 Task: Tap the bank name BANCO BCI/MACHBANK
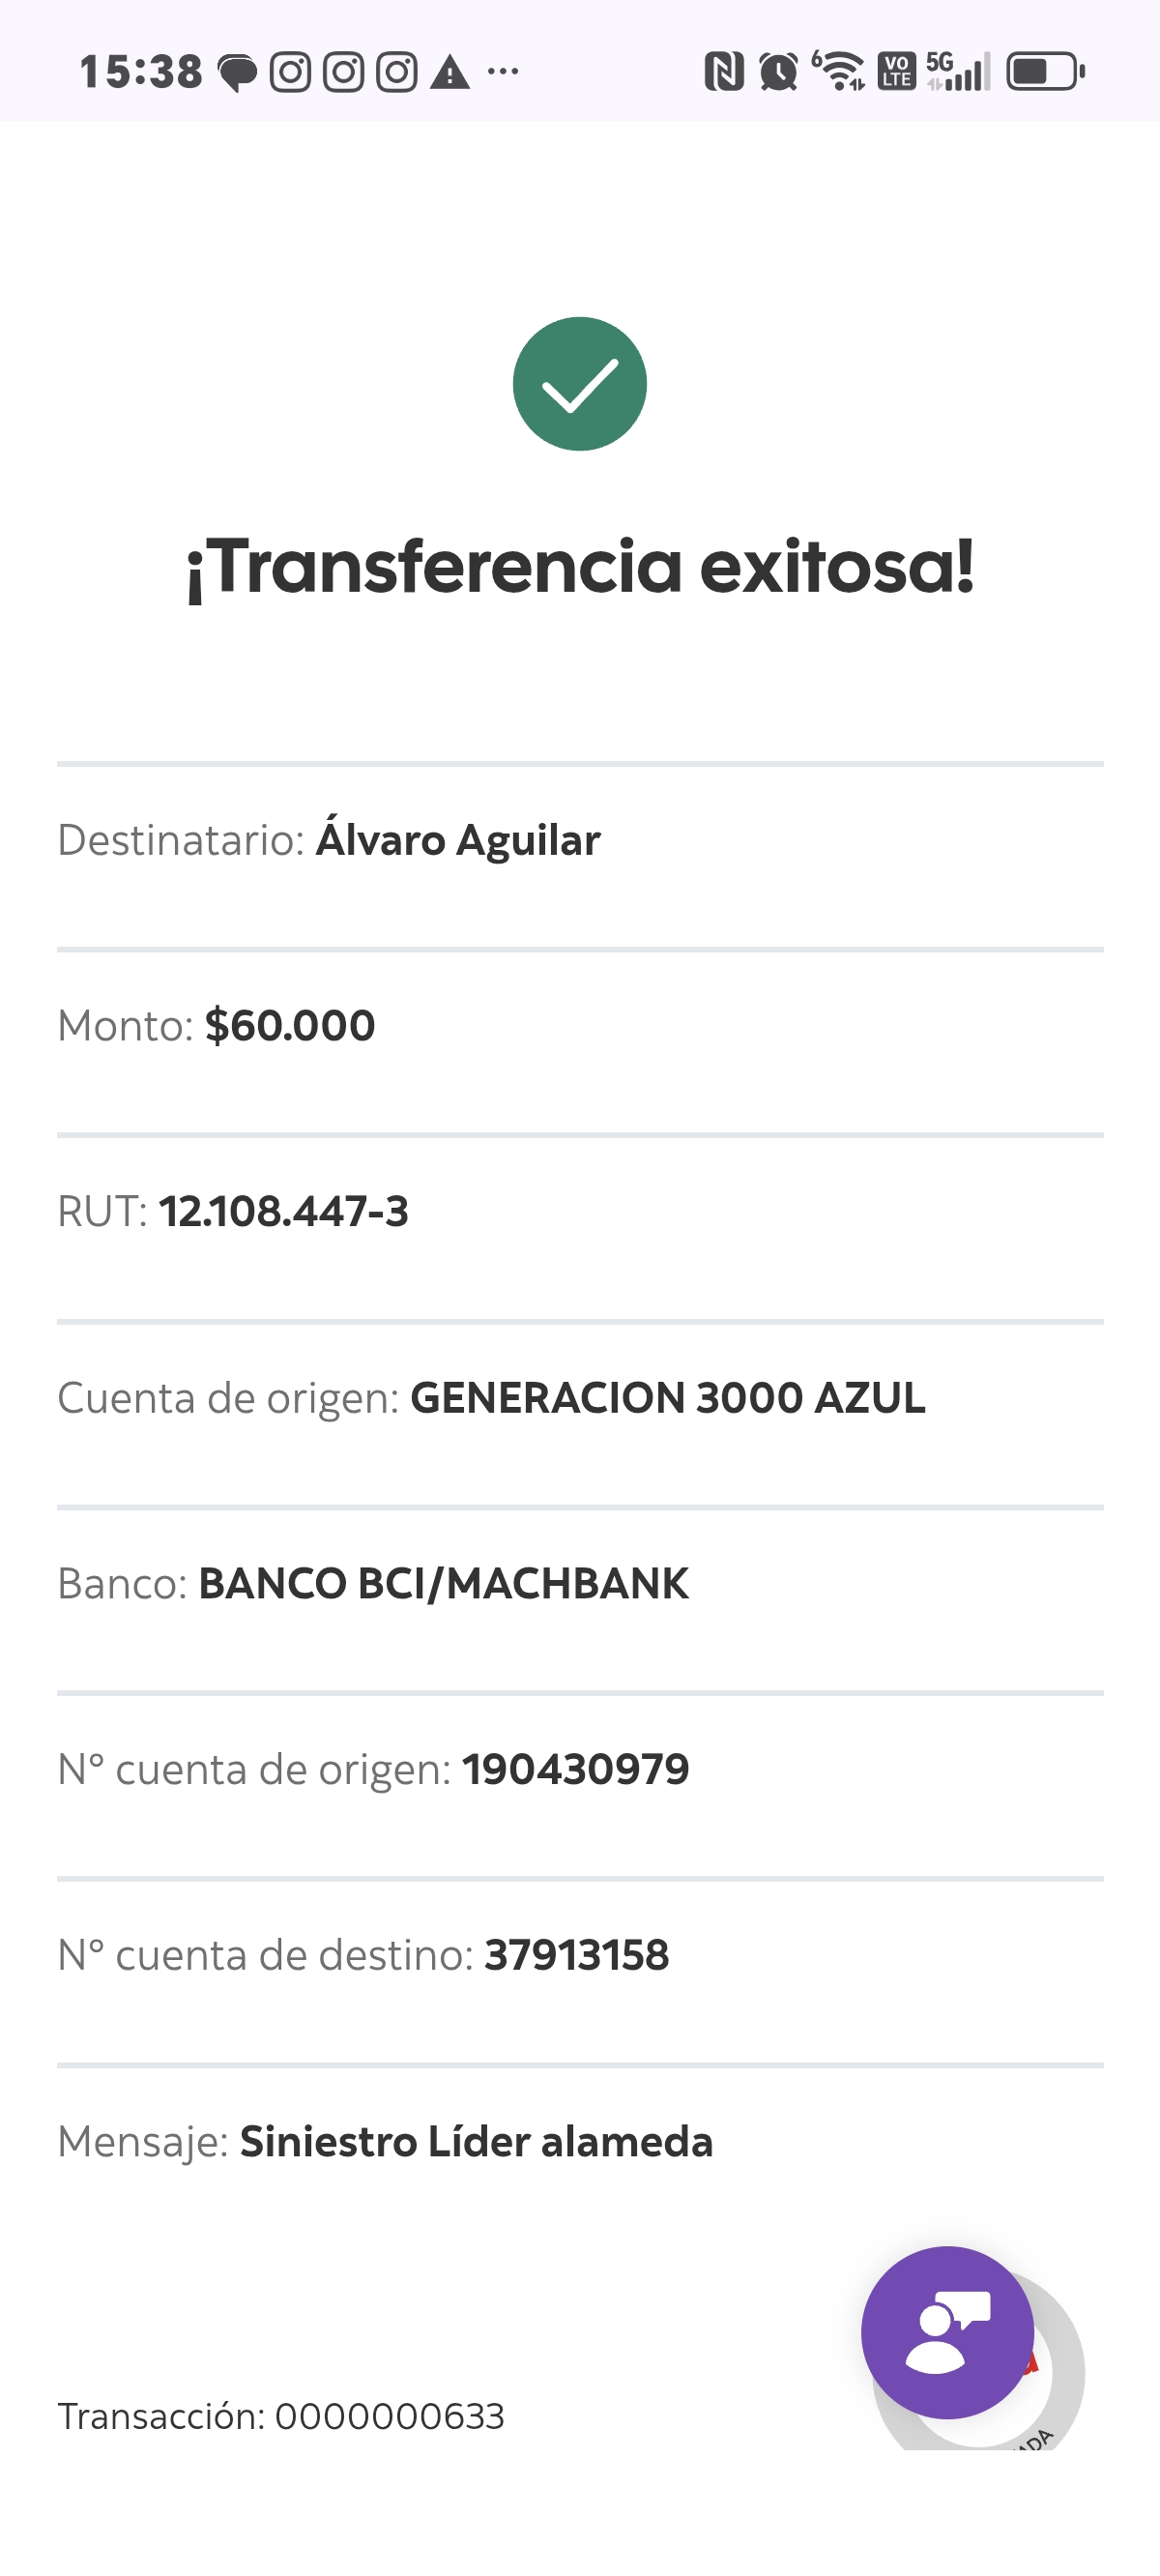point(443,1584)
